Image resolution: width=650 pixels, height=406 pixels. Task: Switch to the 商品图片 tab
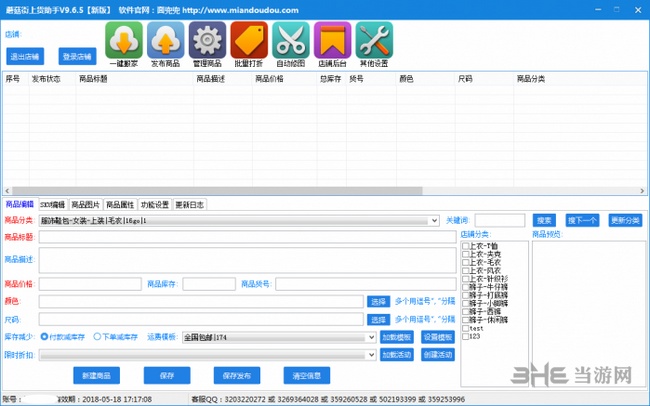point(86,204)
